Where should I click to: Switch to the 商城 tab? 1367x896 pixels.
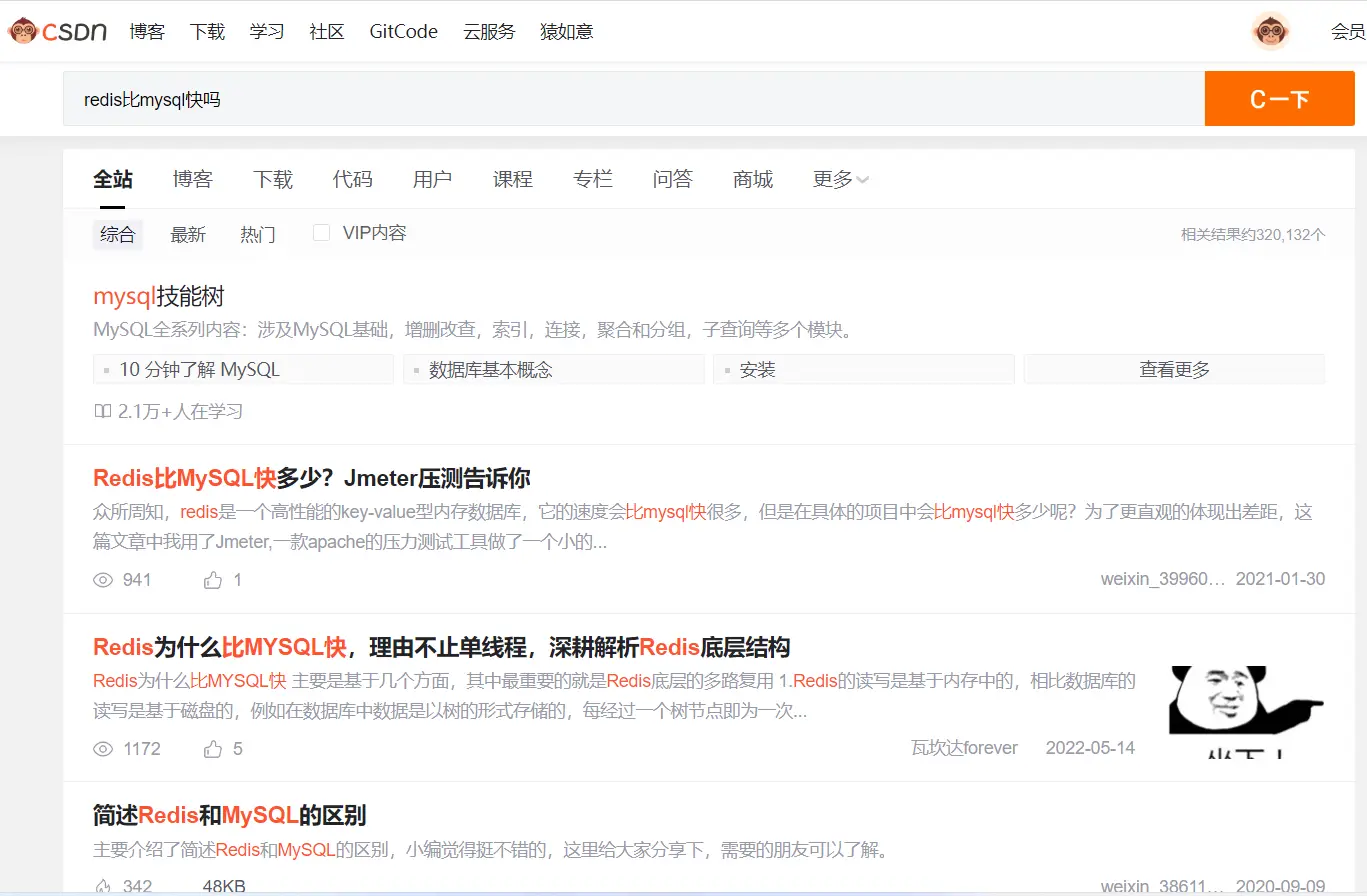pyautogui.click(x=753, y=179)
